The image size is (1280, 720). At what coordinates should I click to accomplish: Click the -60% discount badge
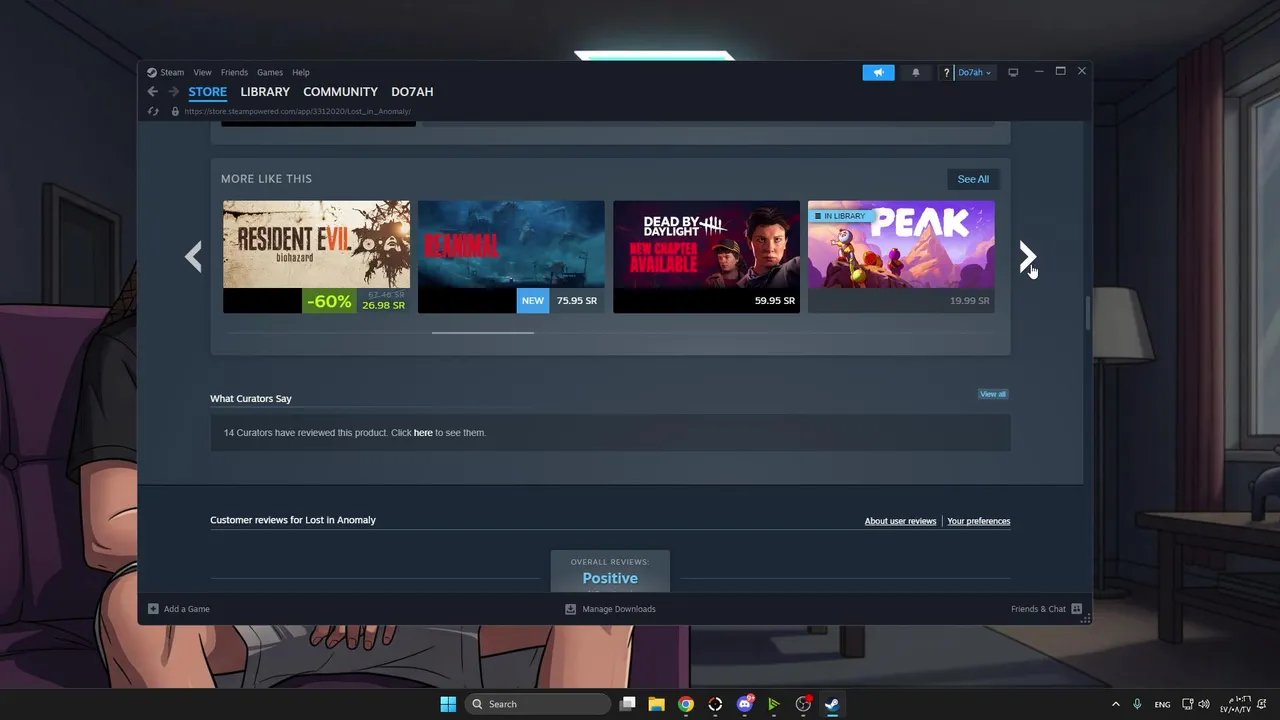tap(329, 301)
